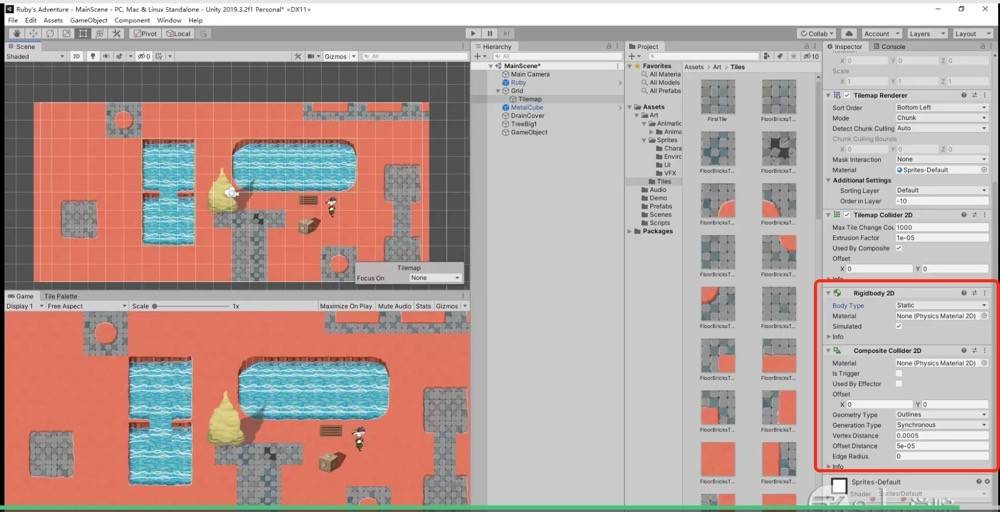Viewport: 1000px width, 512px height.
Task: Enable Used By Effector checkbox
Action: (899, 384)
